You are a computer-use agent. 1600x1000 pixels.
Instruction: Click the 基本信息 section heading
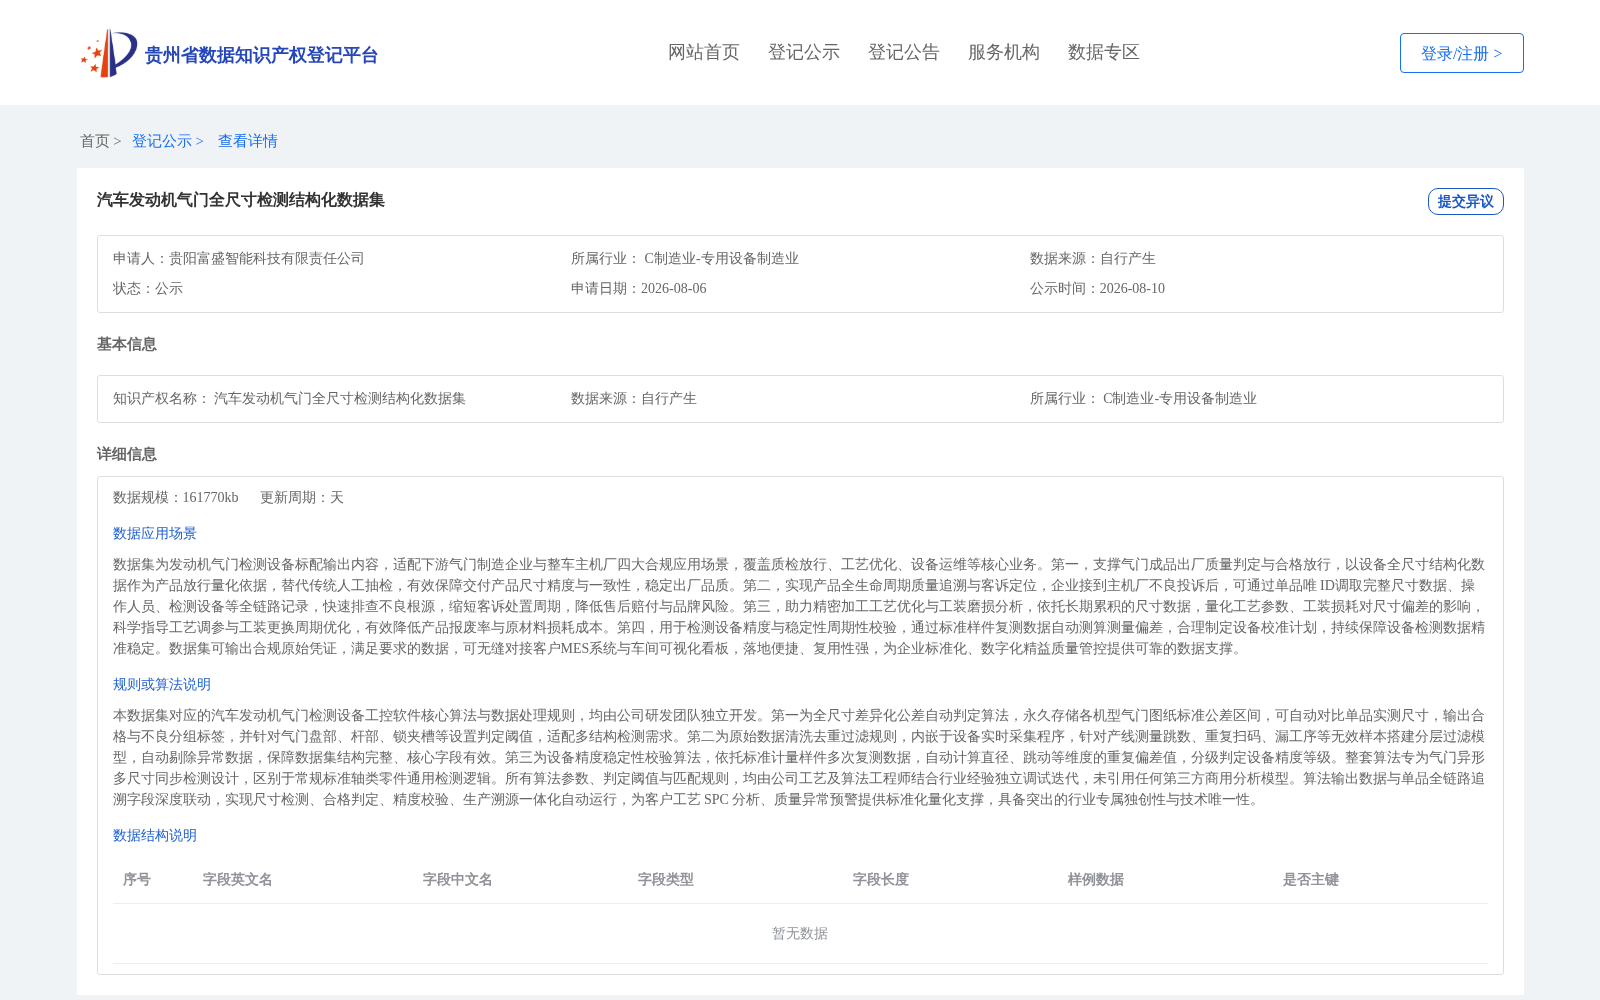tap(127, 344)
